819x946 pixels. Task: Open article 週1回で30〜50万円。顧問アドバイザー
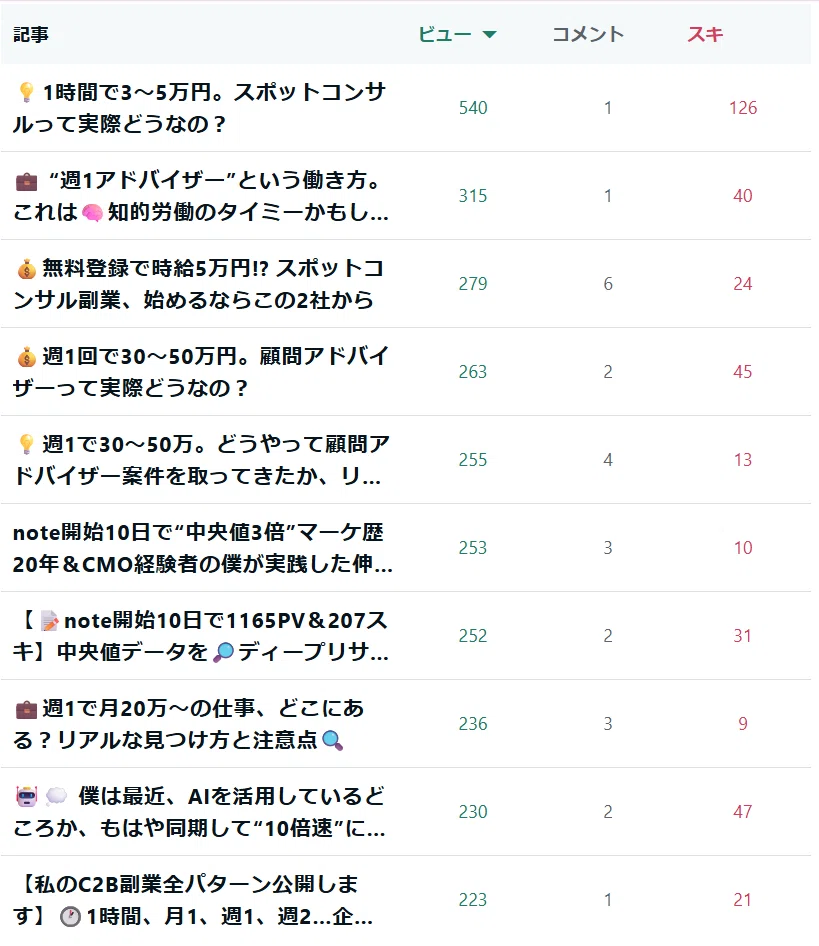click(200, 372)
